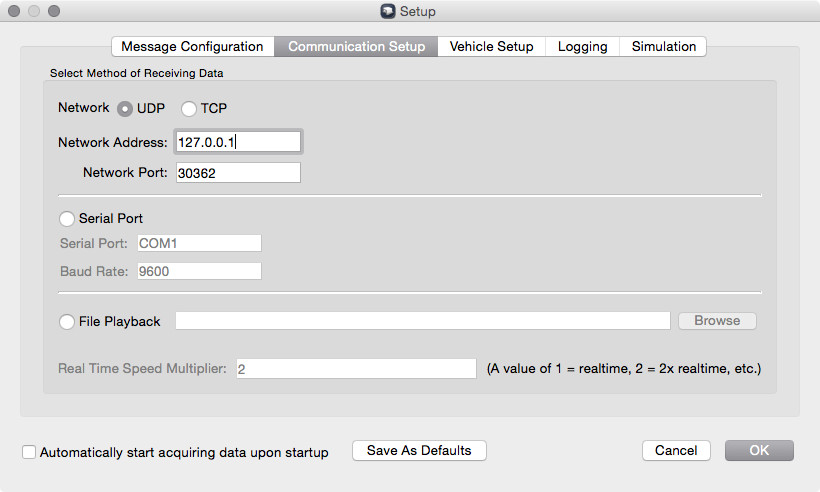Cancel the Setup dialog

(x=676, y=450)
